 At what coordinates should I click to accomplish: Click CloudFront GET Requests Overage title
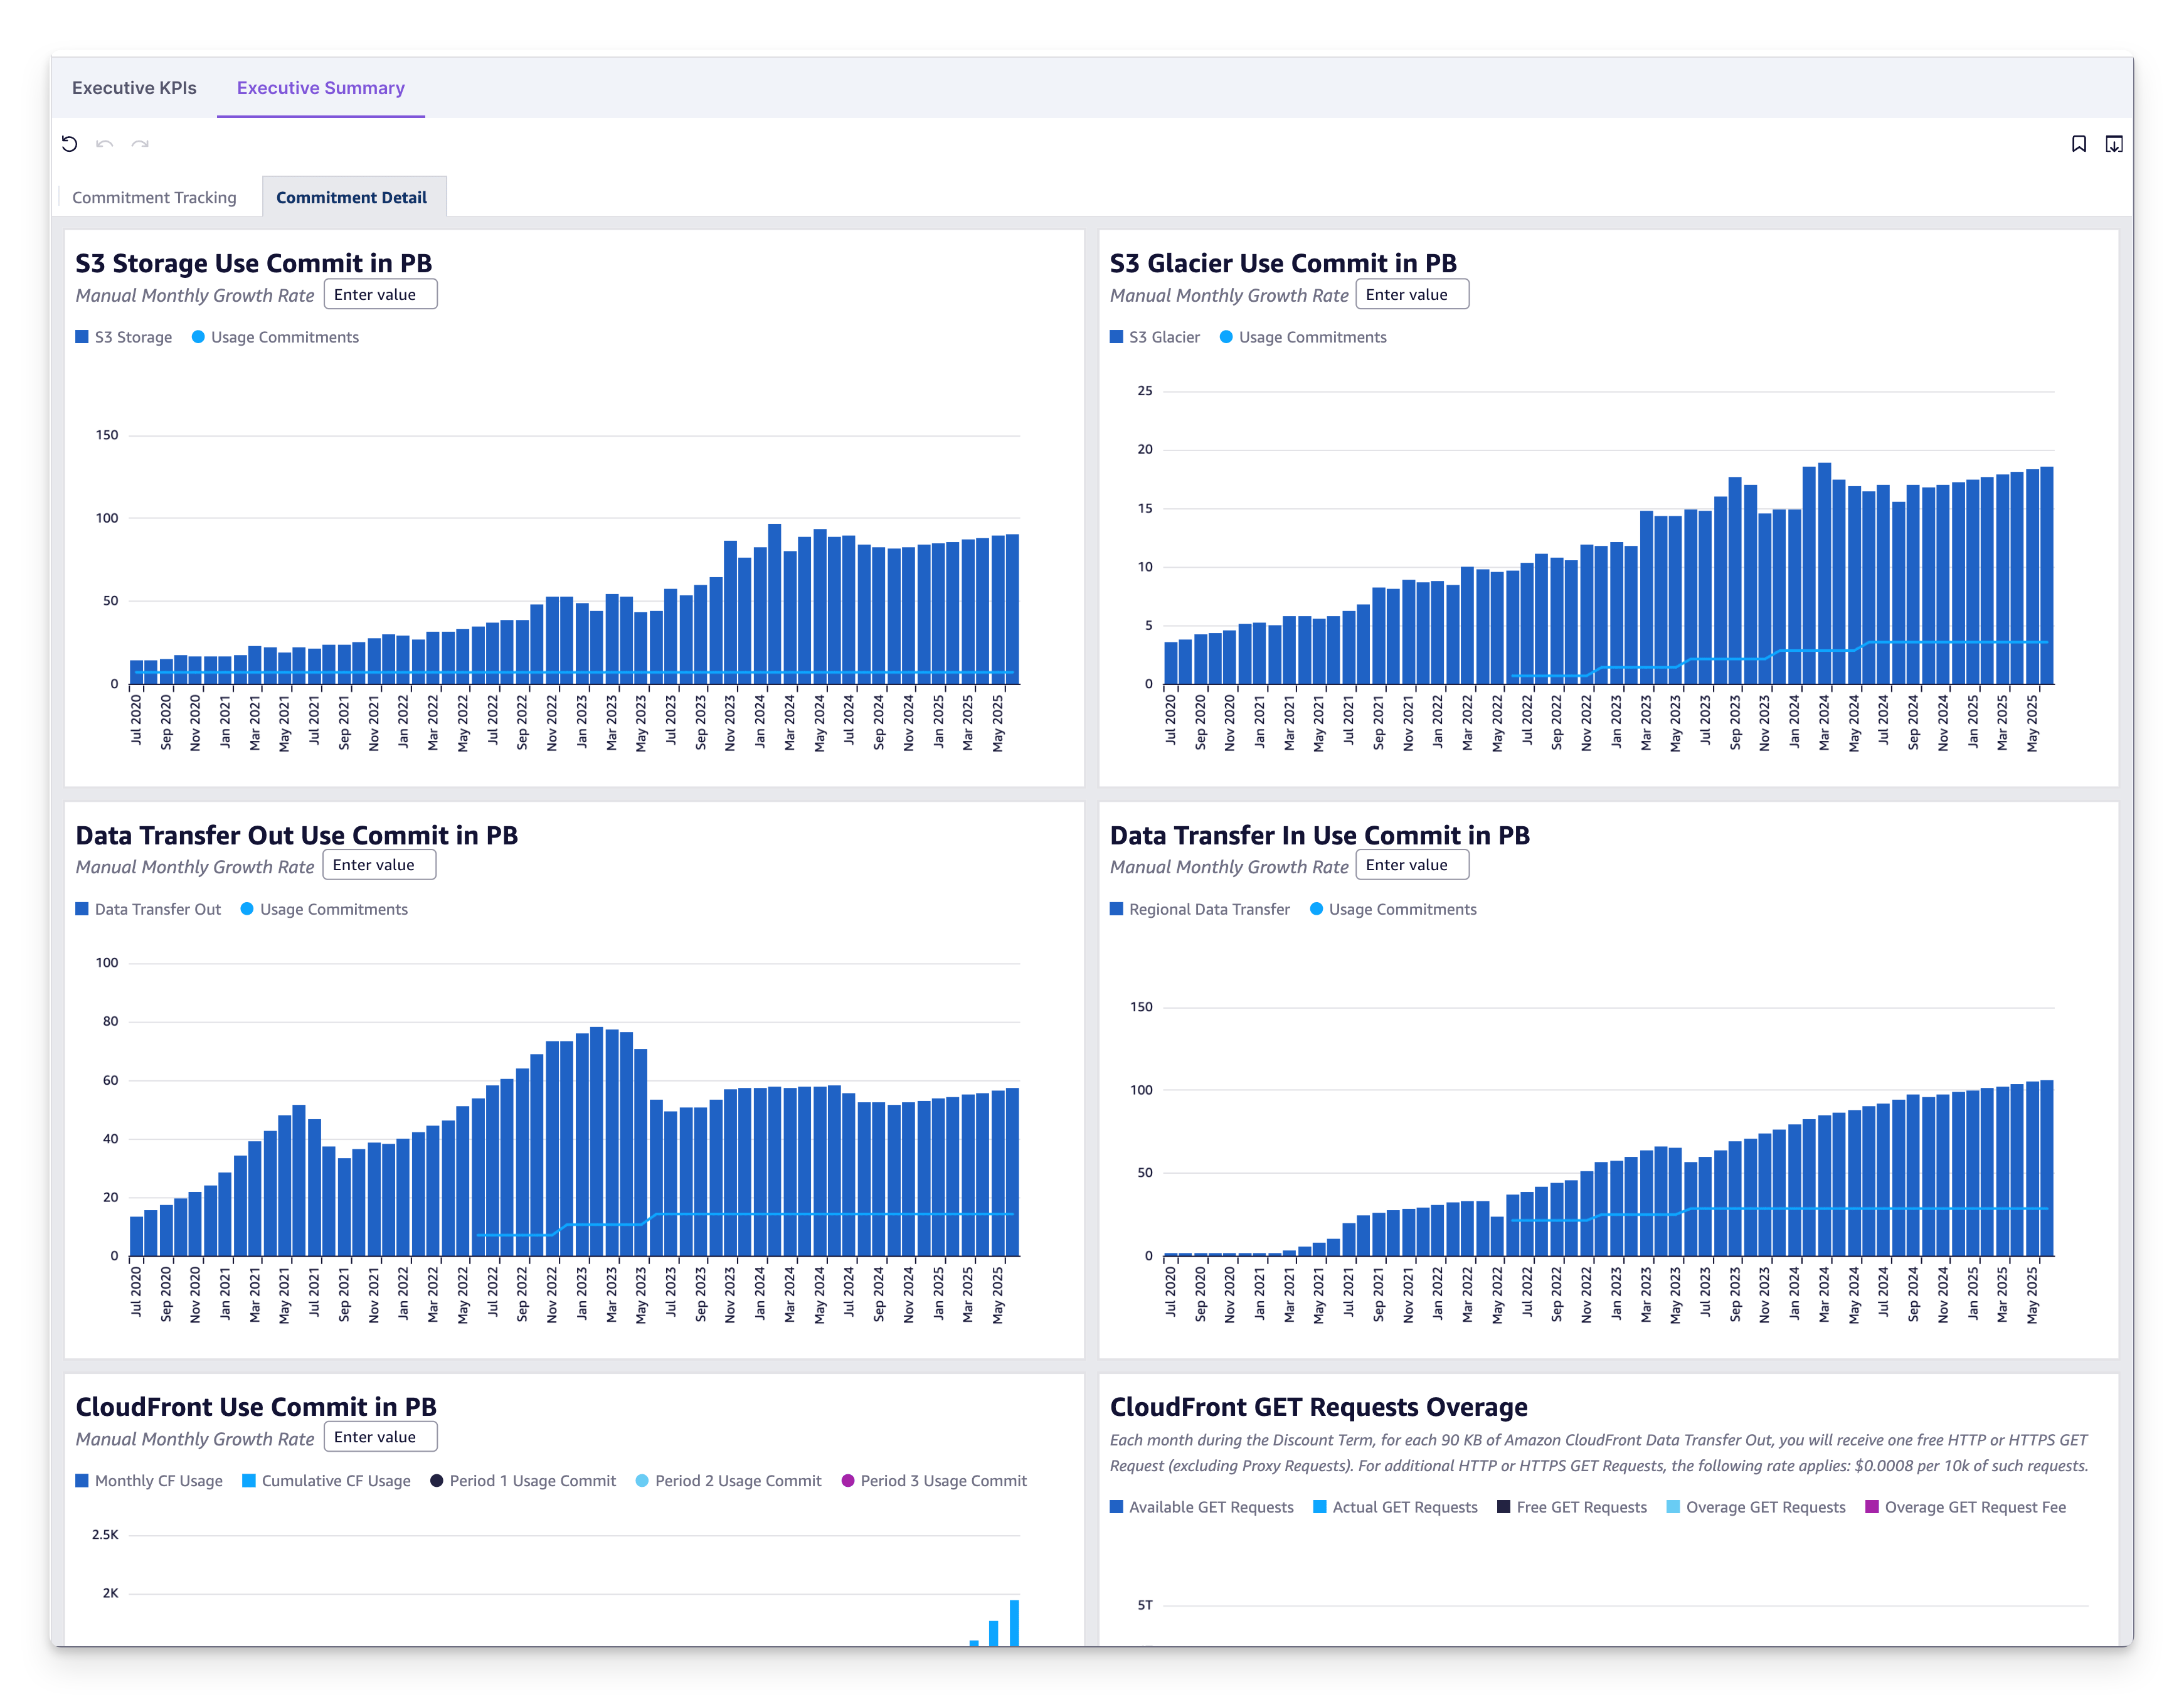[x=1319, y=1407]
